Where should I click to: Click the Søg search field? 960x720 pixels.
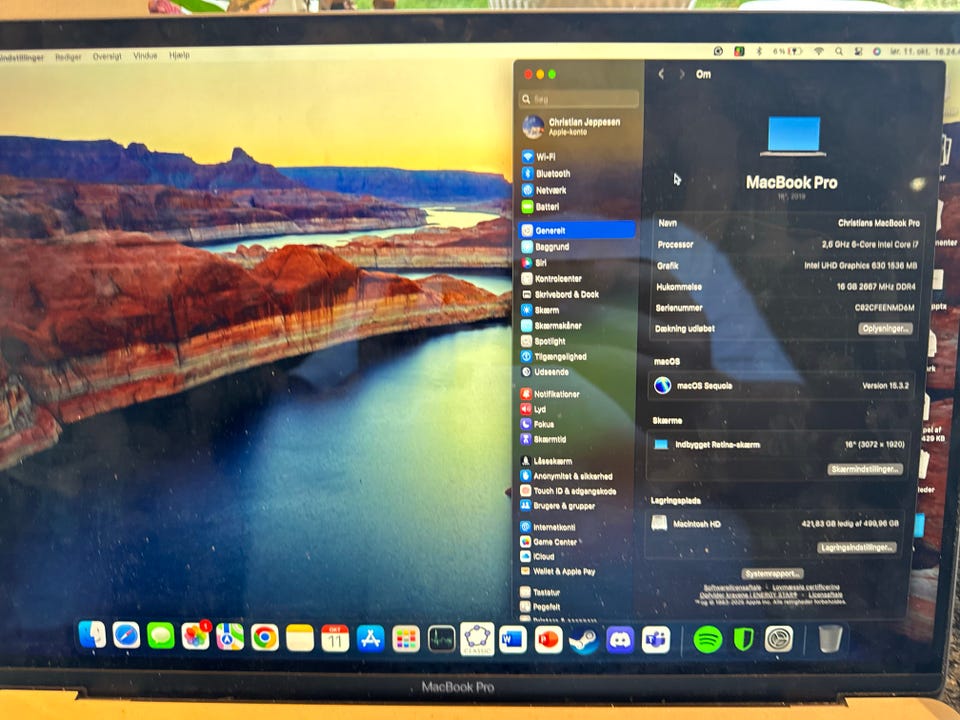tap(579, 99)
